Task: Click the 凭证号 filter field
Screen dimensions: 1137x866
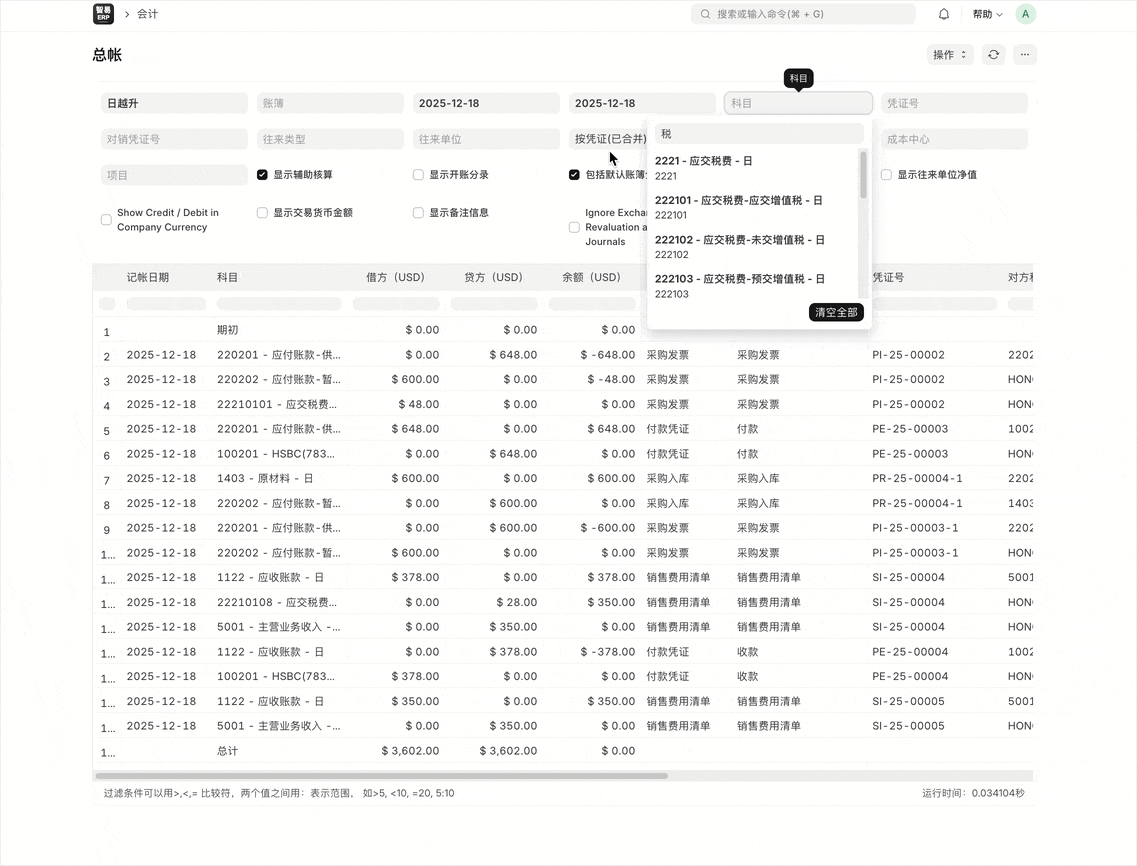Action: (x=953, y=103)
